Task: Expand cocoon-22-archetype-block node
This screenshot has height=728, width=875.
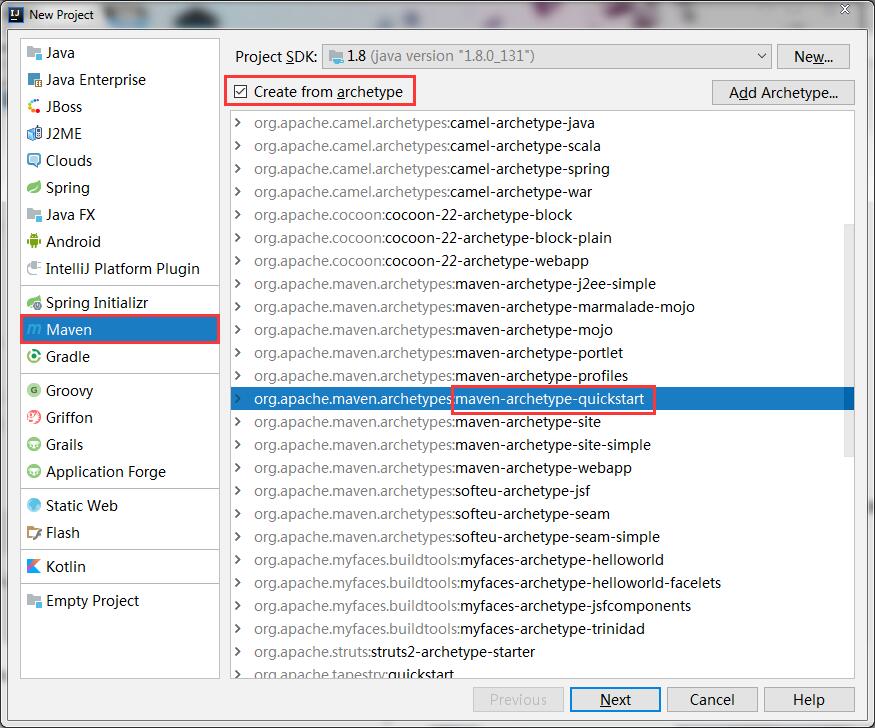Action: coord(238,214)
